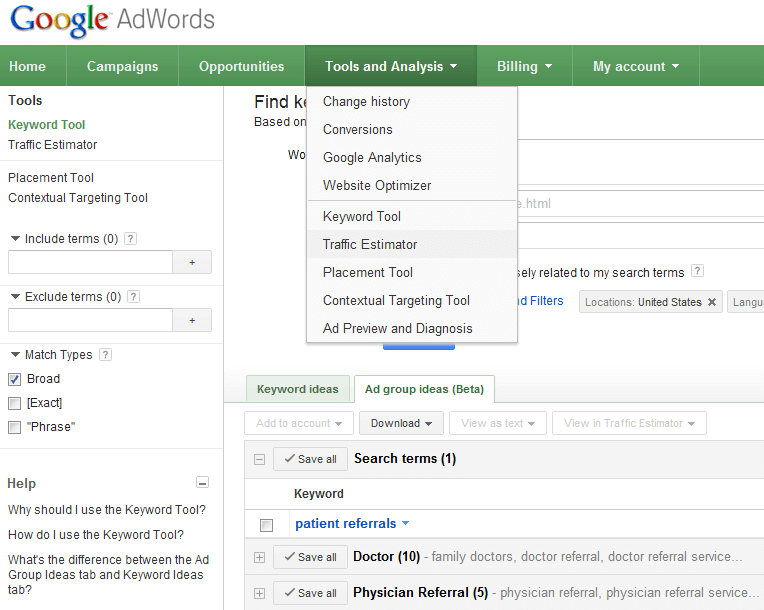
Task: Open help icon next to Exclude terms
Action: (134, 297)
